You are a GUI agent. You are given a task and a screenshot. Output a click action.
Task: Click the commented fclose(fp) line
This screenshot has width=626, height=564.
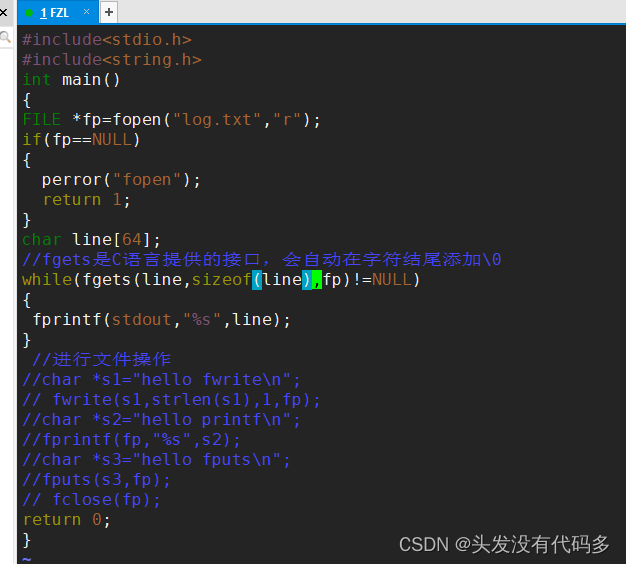click(x=92, y=499)
